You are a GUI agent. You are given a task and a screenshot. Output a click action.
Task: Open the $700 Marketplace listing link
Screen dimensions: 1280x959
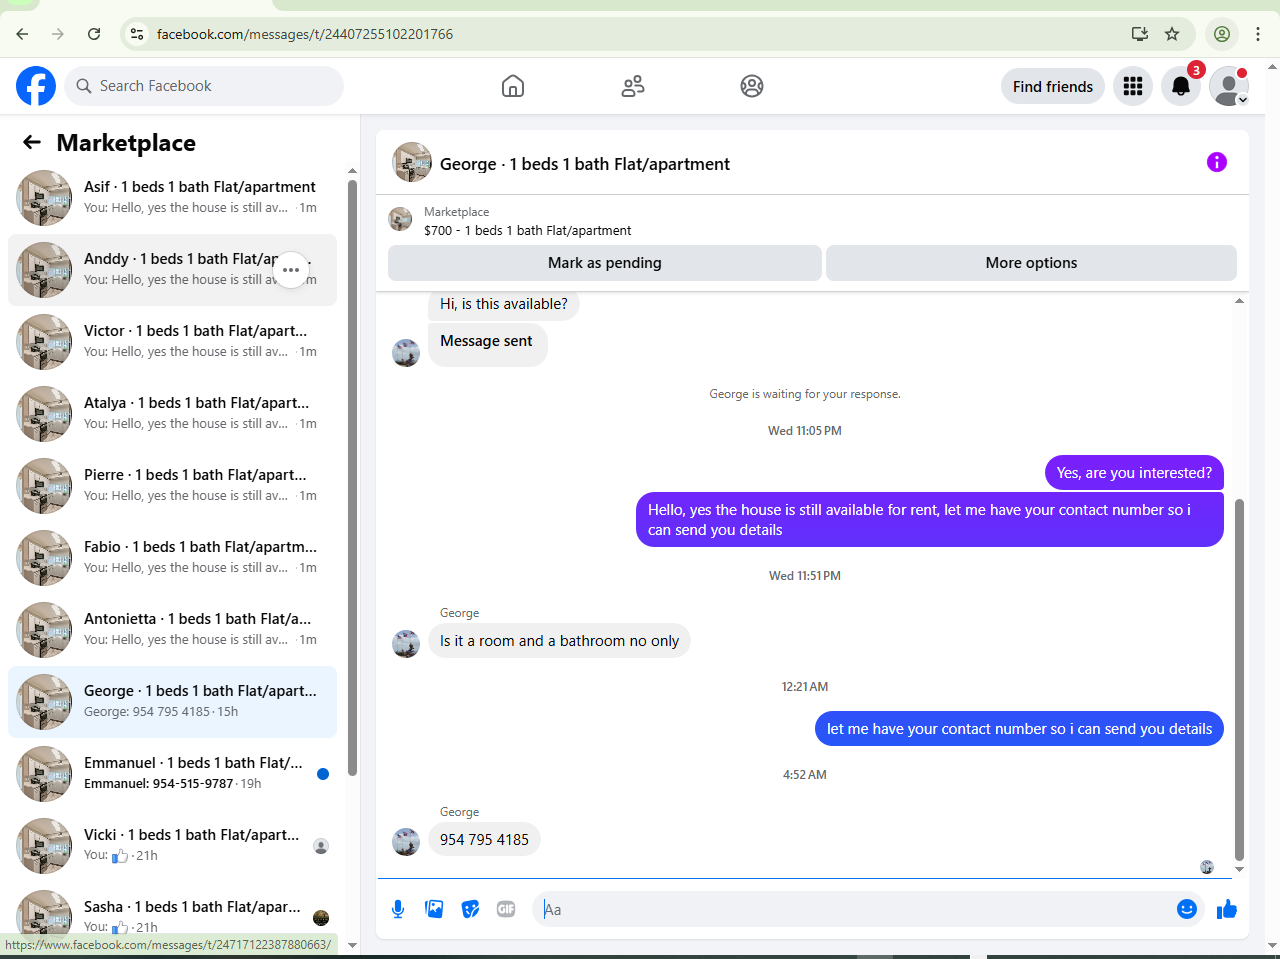pos(527,230)
